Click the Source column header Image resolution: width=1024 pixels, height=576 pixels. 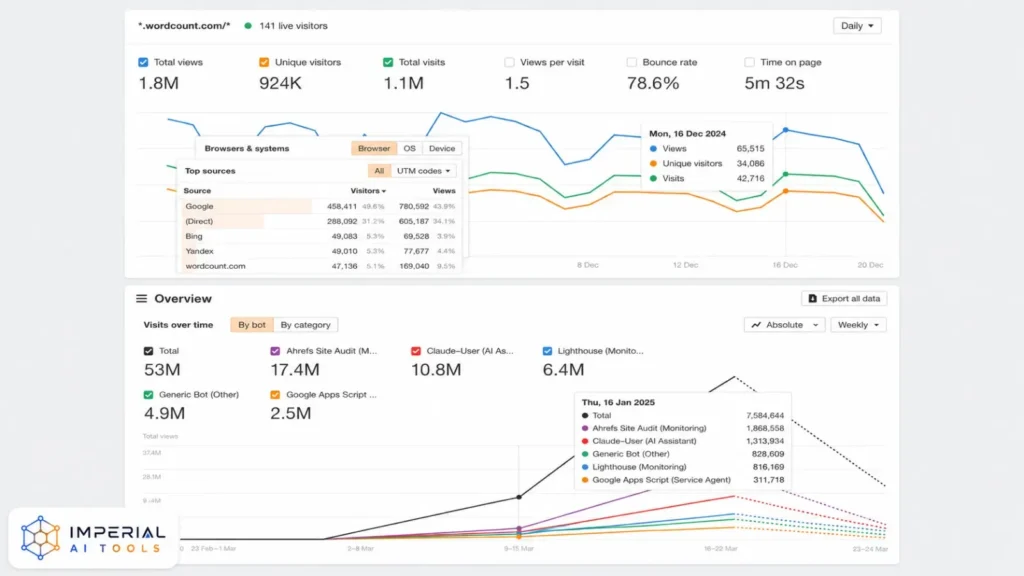tap(197, 191)
